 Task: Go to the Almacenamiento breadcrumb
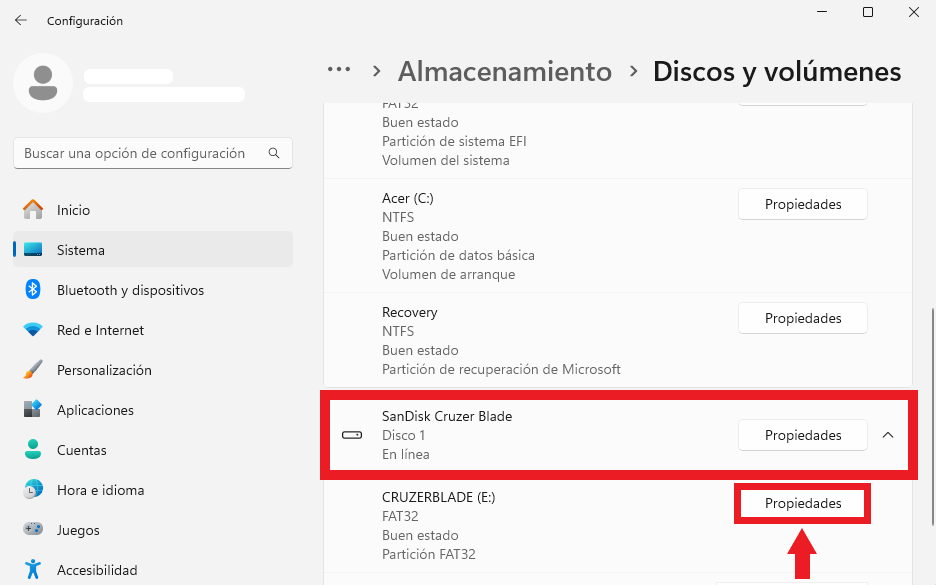click(x=504, y=71)
